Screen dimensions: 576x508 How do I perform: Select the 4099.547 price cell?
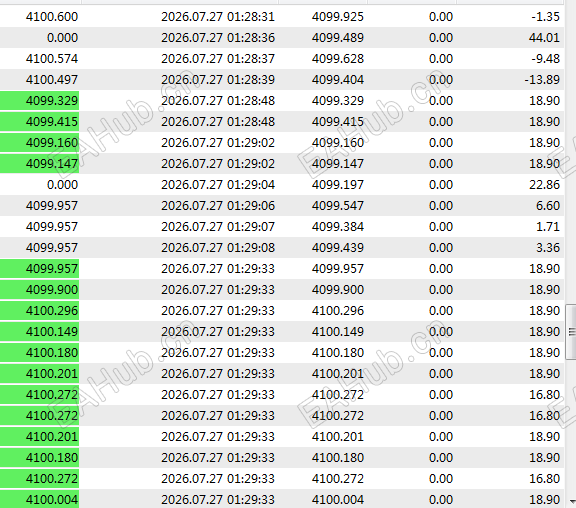(x=338, y=205)
